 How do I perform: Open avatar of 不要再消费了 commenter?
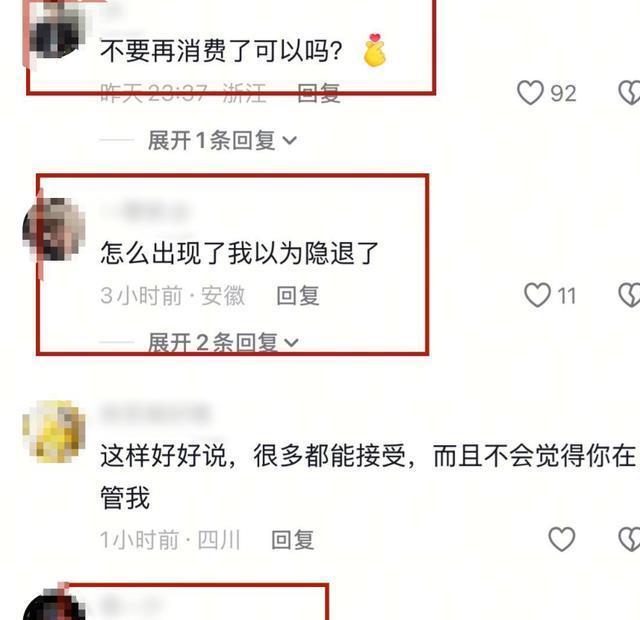coord(54,31)
